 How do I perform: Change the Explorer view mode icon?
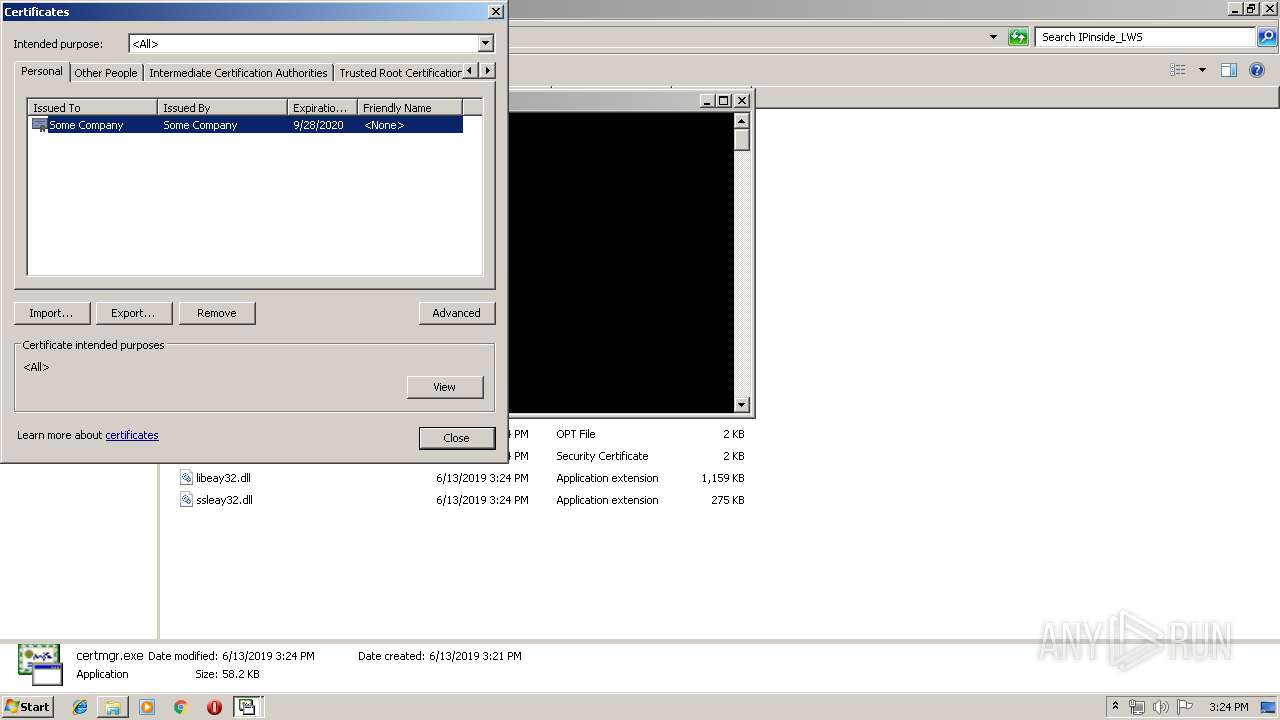click(1178, 70)
